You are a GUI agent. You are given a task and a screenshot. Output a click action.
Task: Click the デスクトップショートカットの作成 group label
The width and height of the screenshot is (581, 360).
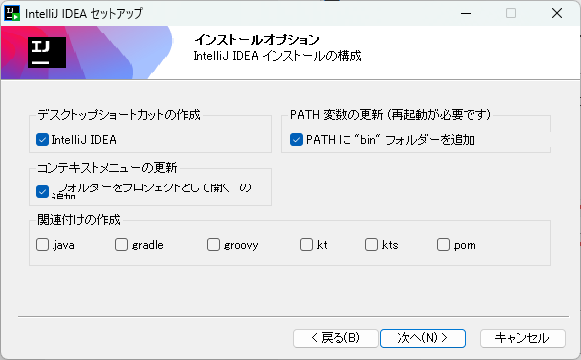119,114
